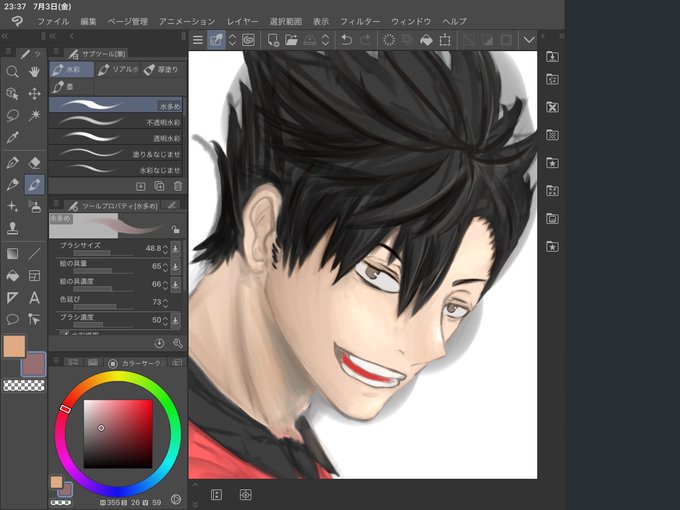
Task: Click the red hue marker on color wheel
Action: click(x=65, y=409)
